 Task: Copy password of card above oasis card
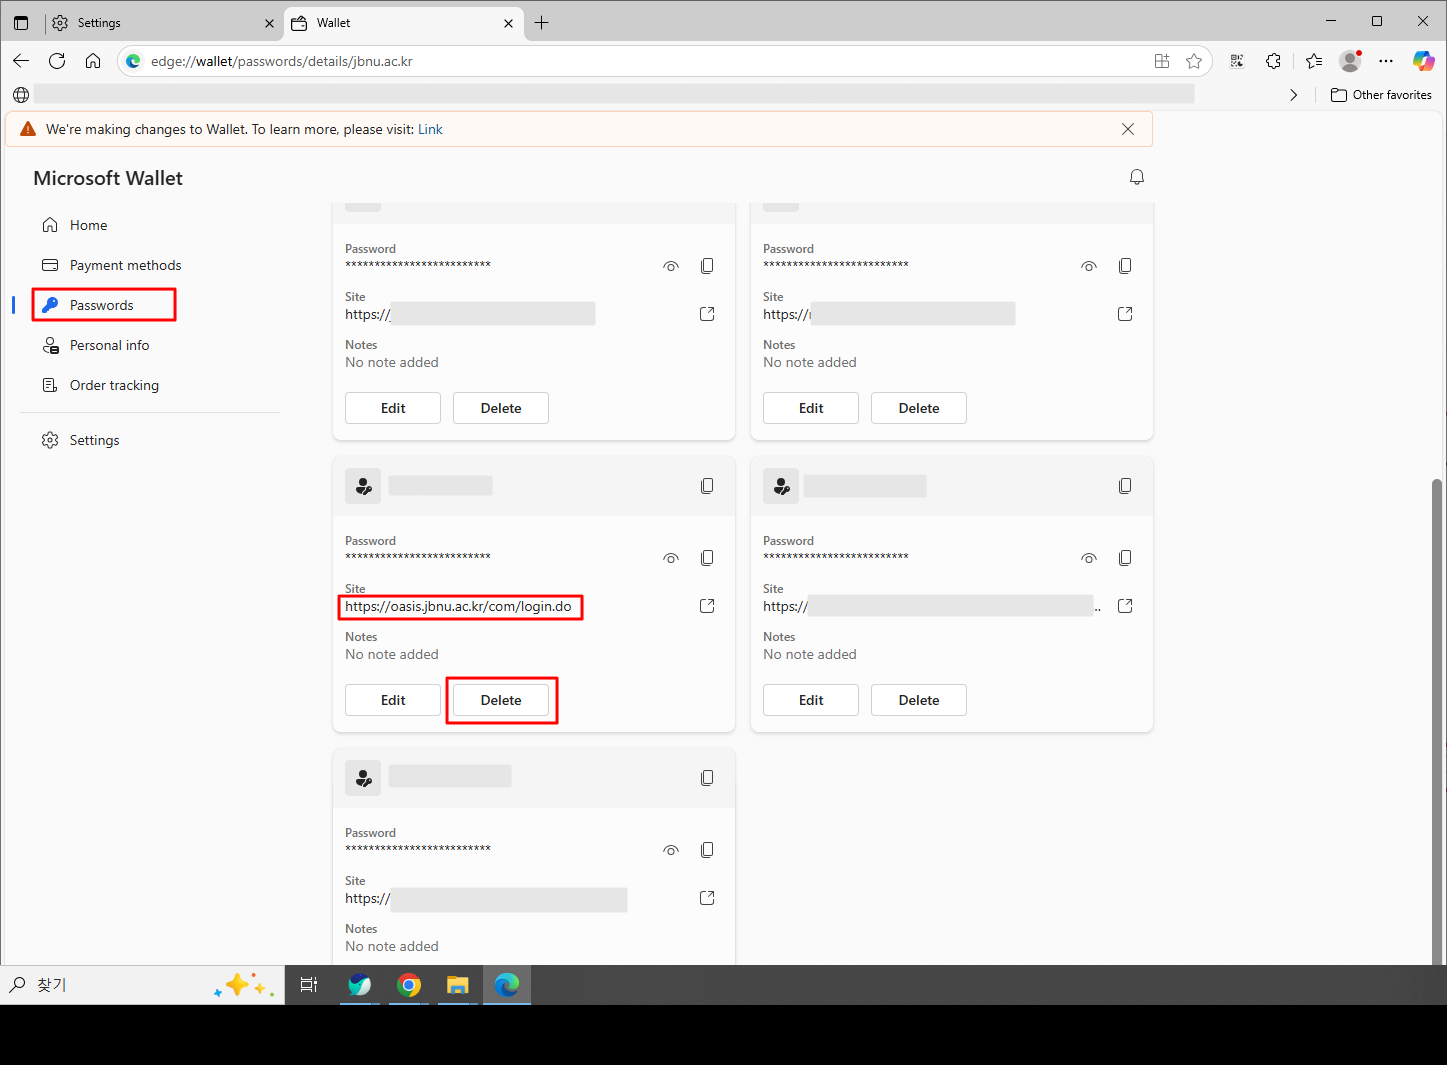click(707, 266)
